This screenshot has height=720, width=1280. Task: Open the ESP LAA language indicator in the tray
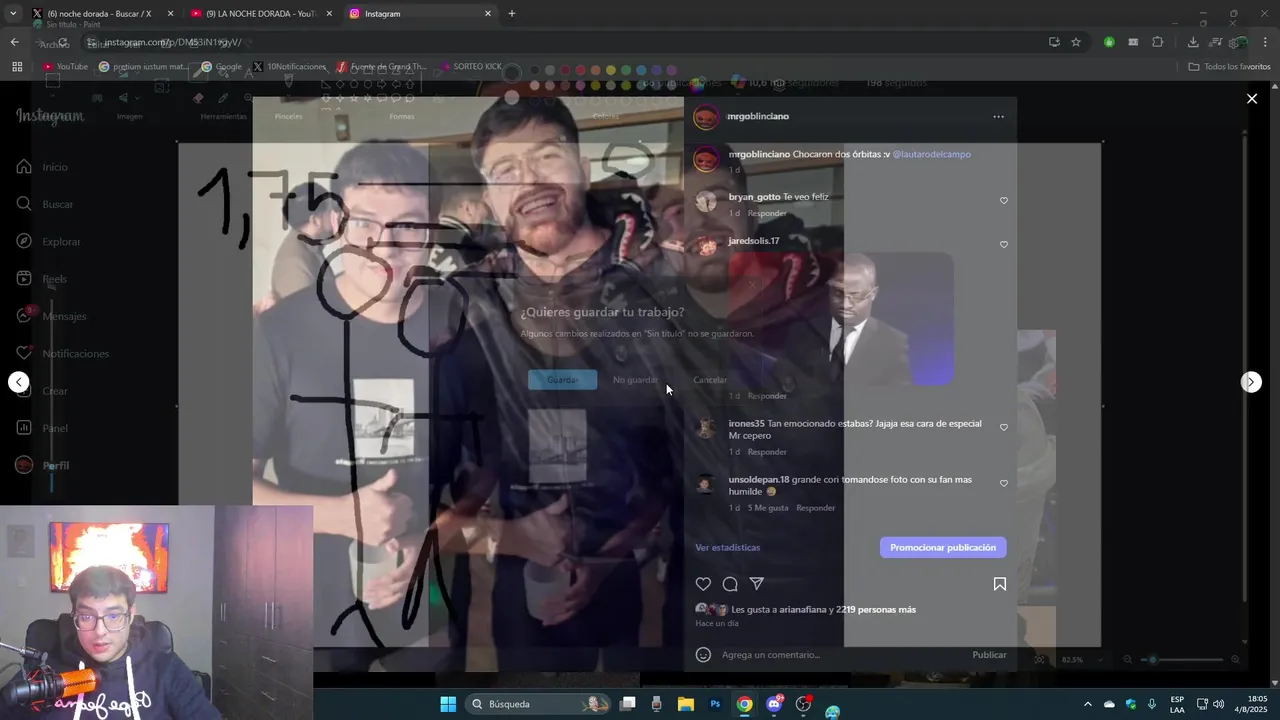click(x=1177, y=704)
